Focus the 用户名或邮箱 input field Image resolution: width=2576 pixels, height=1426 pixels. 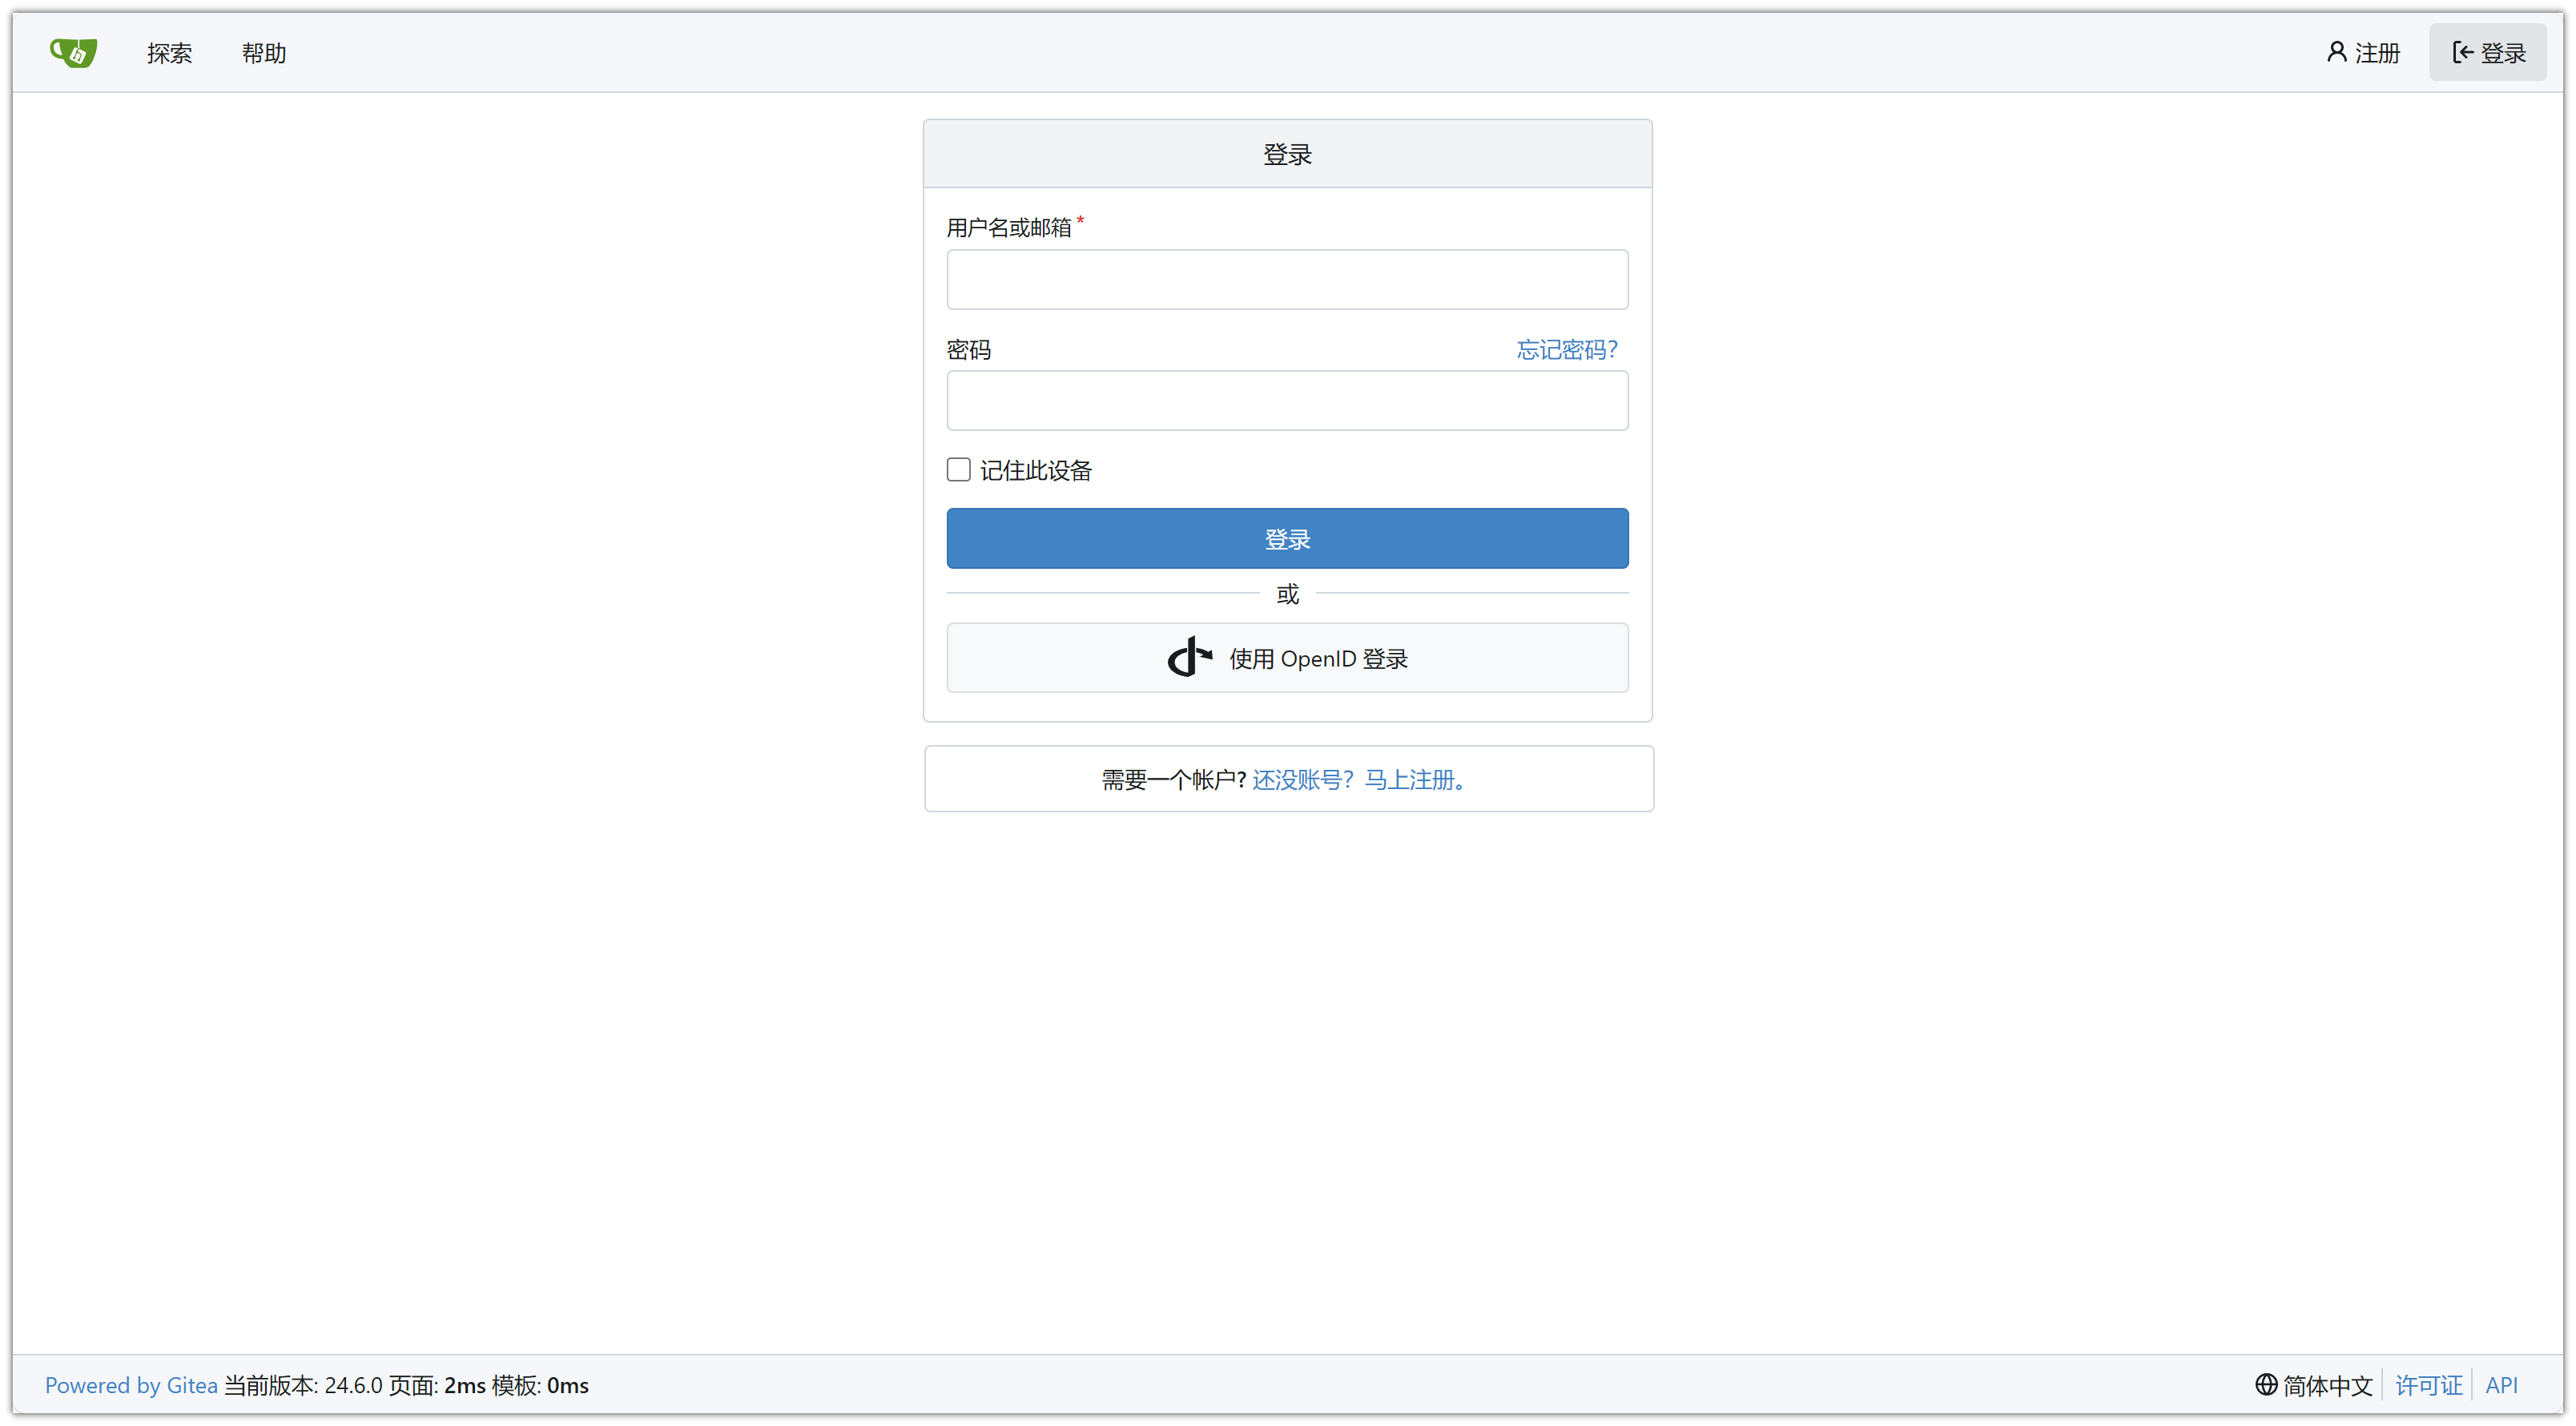tap(1287, 280)
